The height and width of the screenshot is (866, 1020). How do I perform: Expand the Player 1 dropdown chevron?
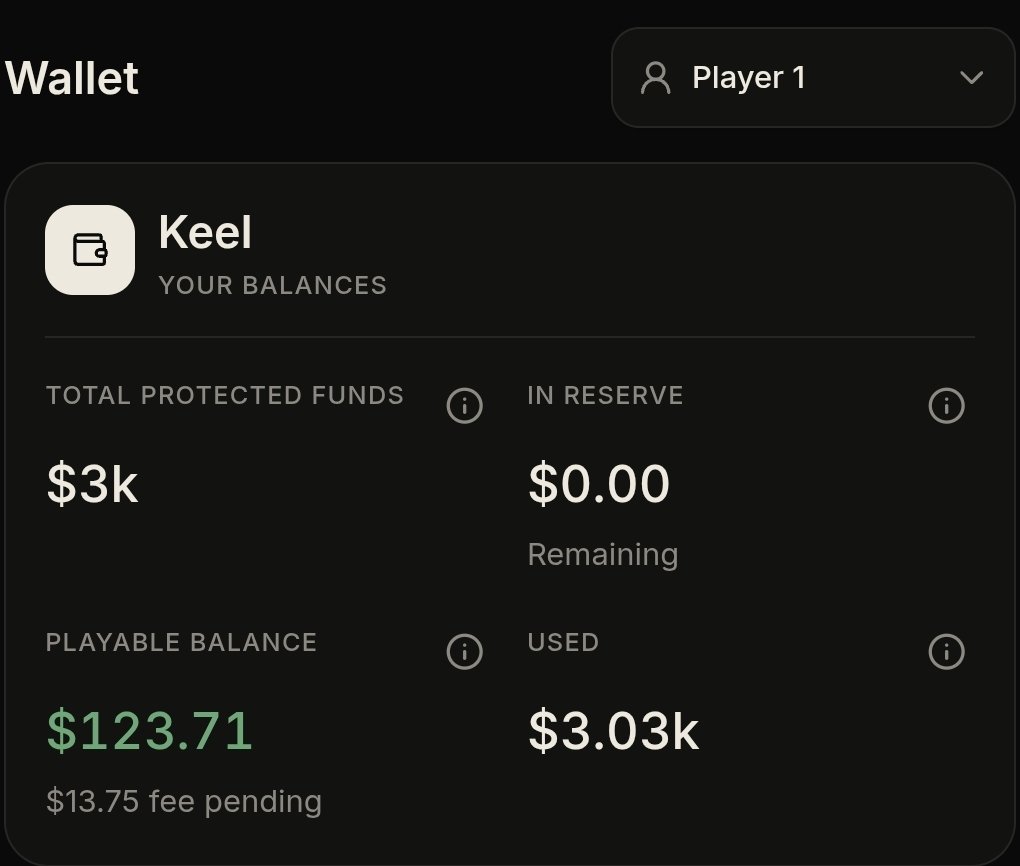point(972,78)
